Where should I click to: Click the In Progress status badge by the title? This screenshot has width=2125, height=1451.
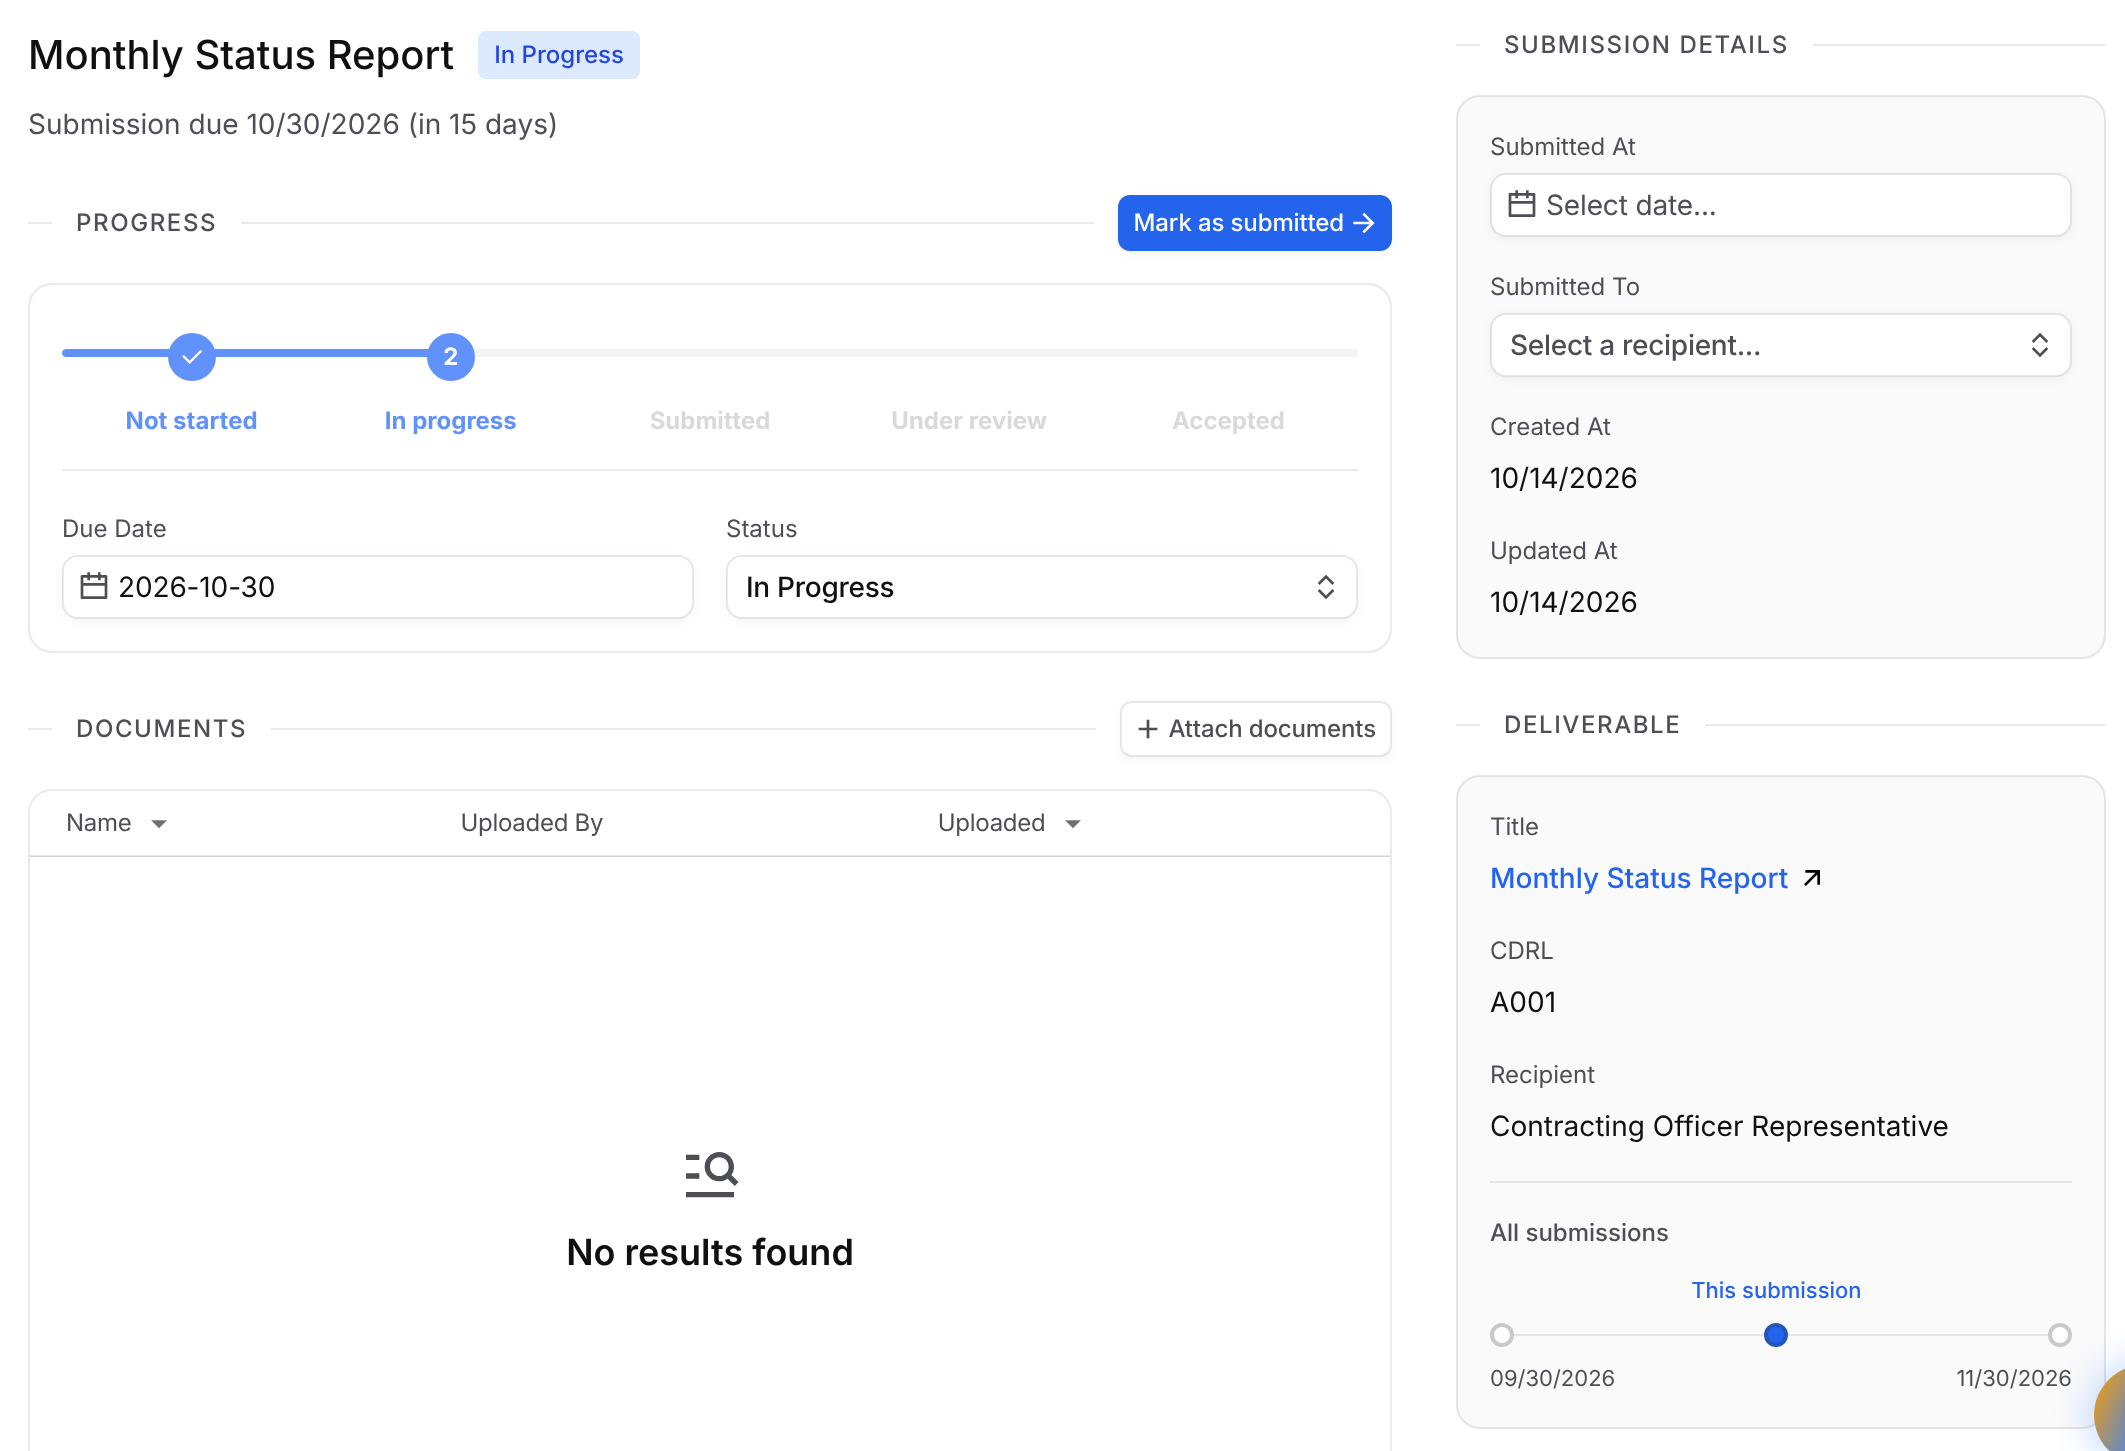pos(559,55)
